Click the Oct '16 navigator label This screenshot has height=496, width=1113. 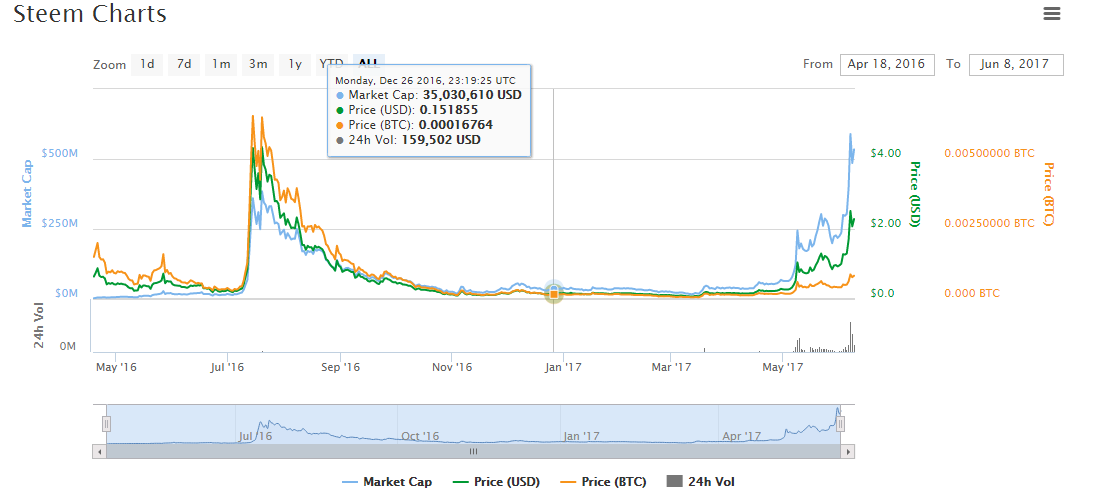[x=420, y=436]
